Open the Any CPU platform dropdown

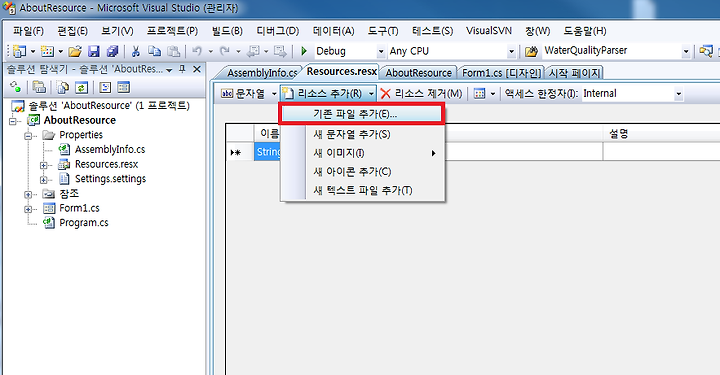[511, 51]
